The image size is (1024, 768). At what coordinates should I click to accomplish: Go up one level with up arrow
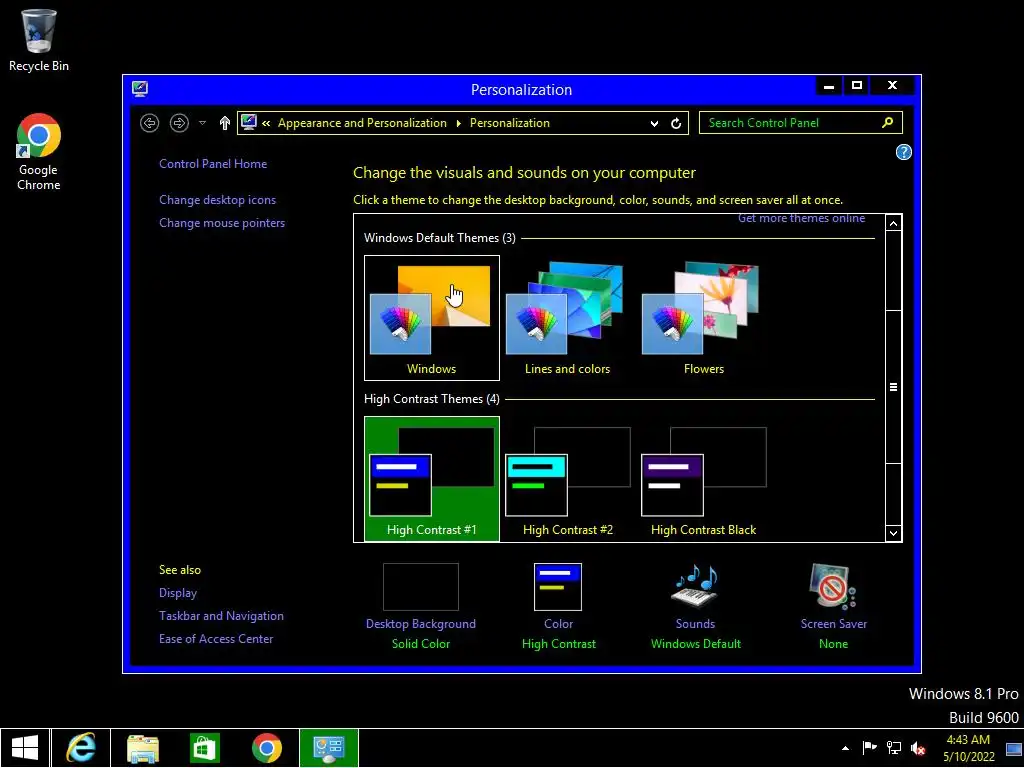(225, 123)
